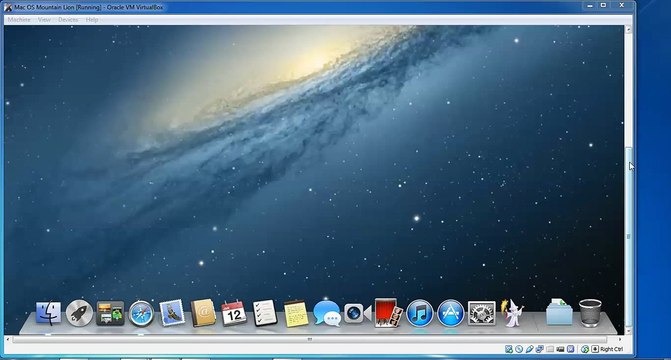Click the horizontal scrollbar left arrow
Image resolution: width=671 pixels, height=360 pixels.
pos(7,339)
